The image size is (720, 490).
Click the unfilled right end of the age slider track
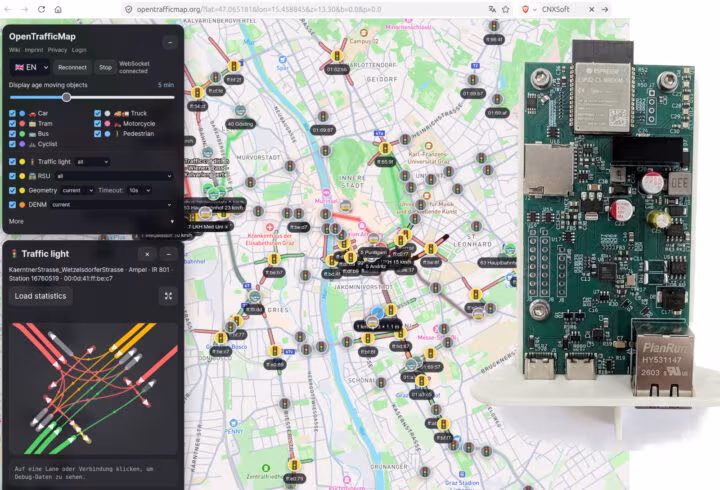(x=170, y=97)
